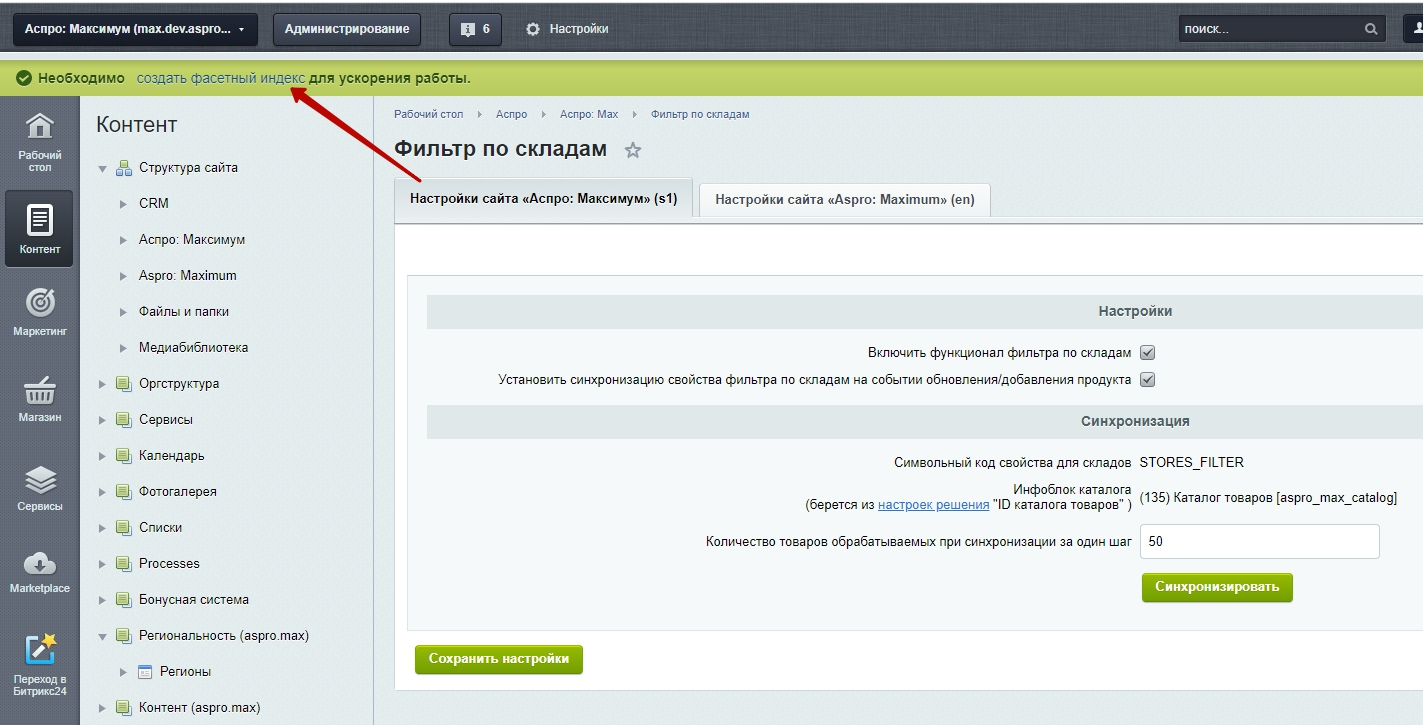The height and width of the screenshot is (725, 1423).
Task: Open the Контент sidebar section
Action: pos(39,229)
